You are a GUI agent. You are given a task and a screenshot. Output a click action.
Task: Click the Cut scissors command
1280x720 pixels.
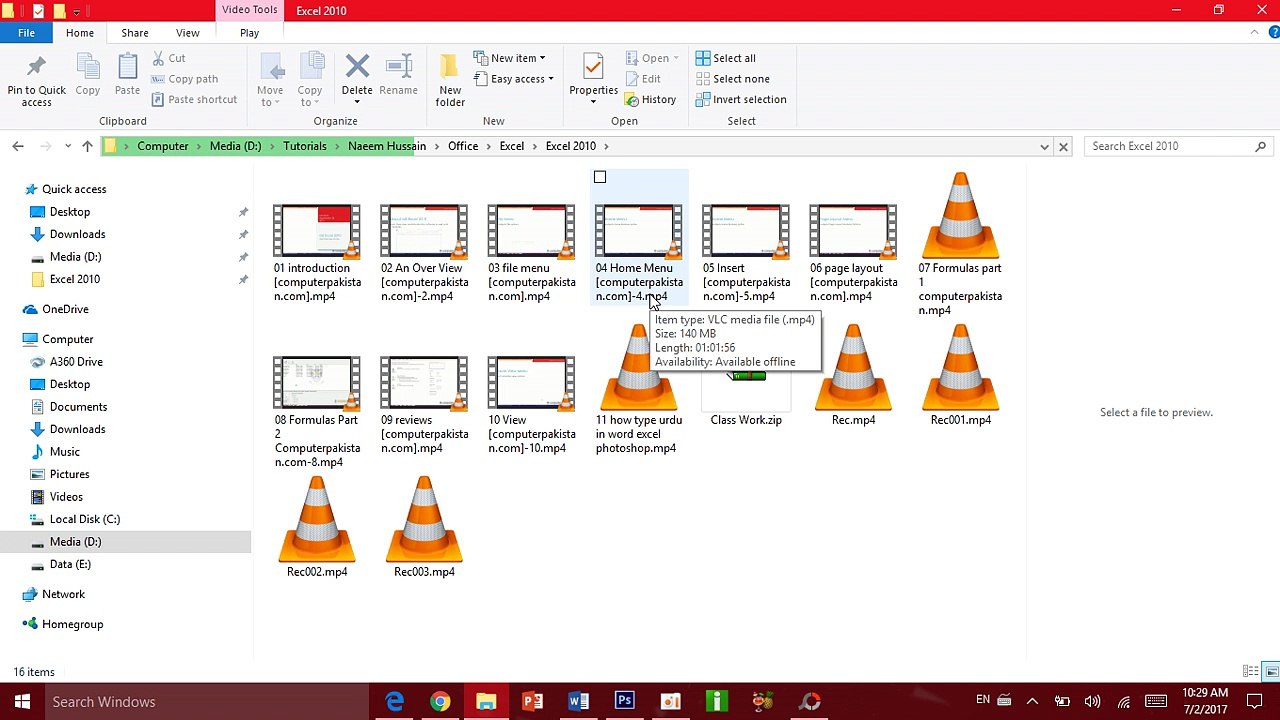coord(169,58)
